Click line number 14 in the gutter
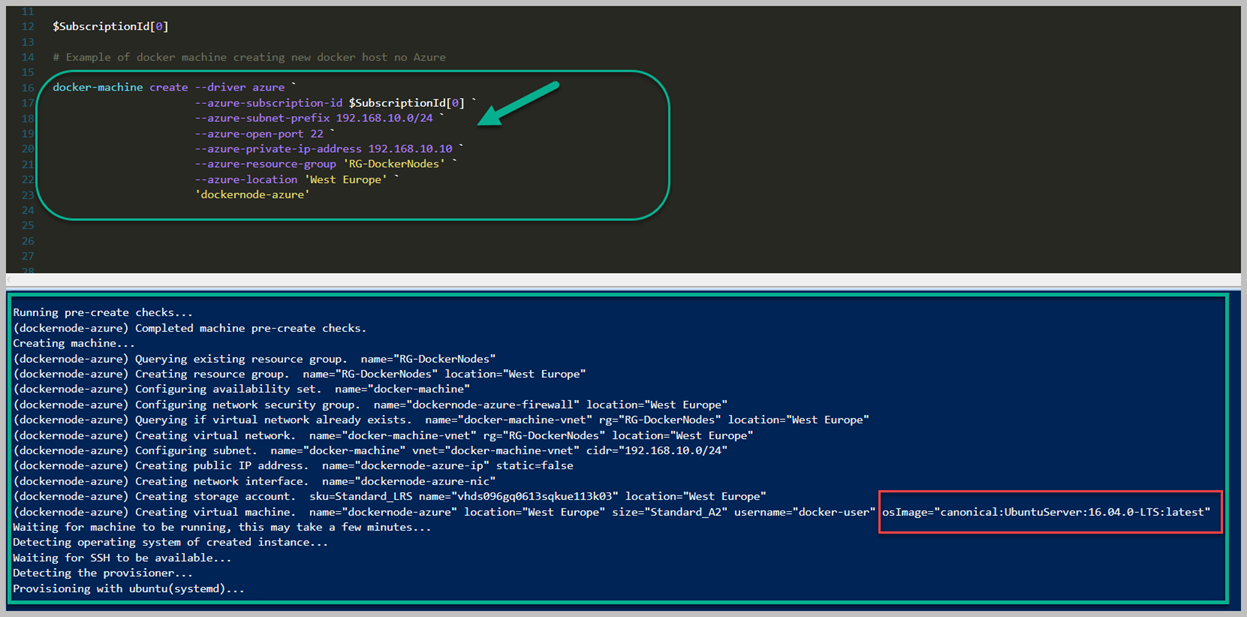 [28, 57]
